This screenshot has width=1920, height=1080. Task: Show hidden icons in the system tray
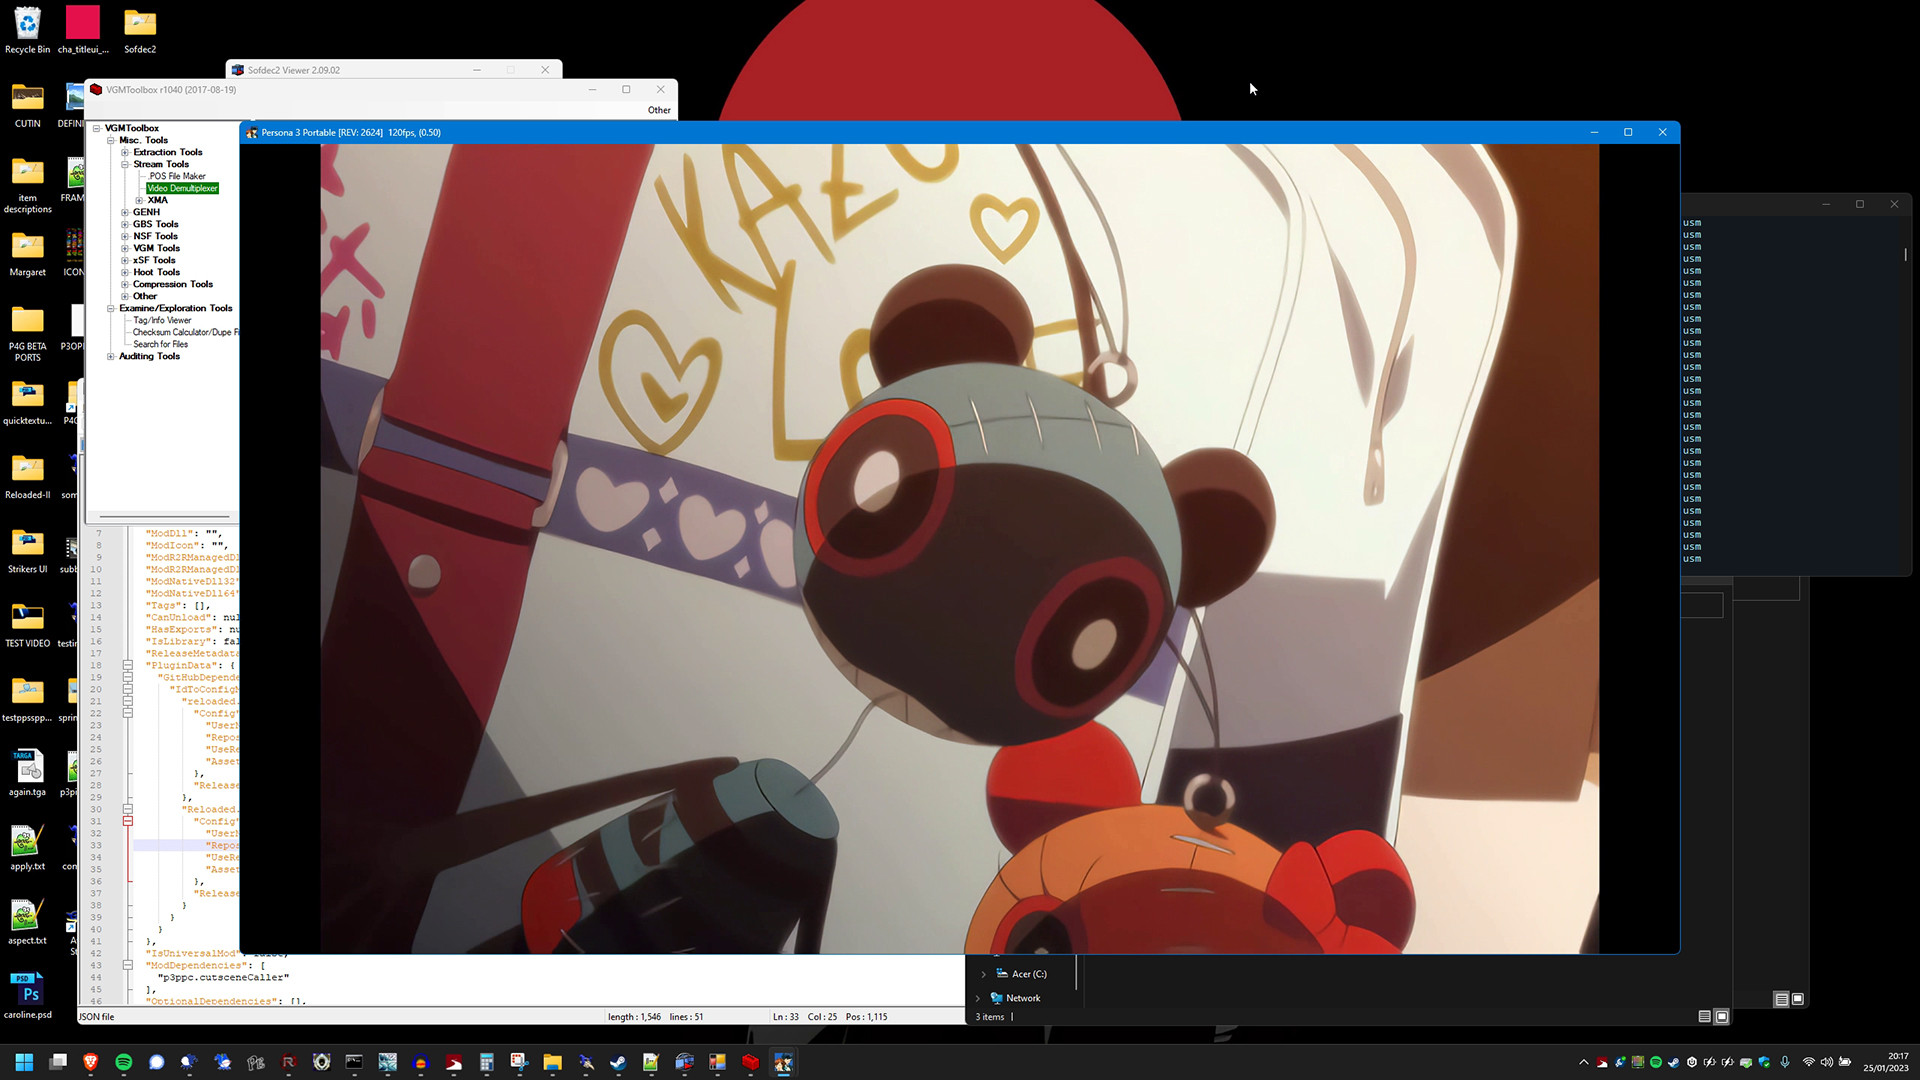click(1586, 1062)
